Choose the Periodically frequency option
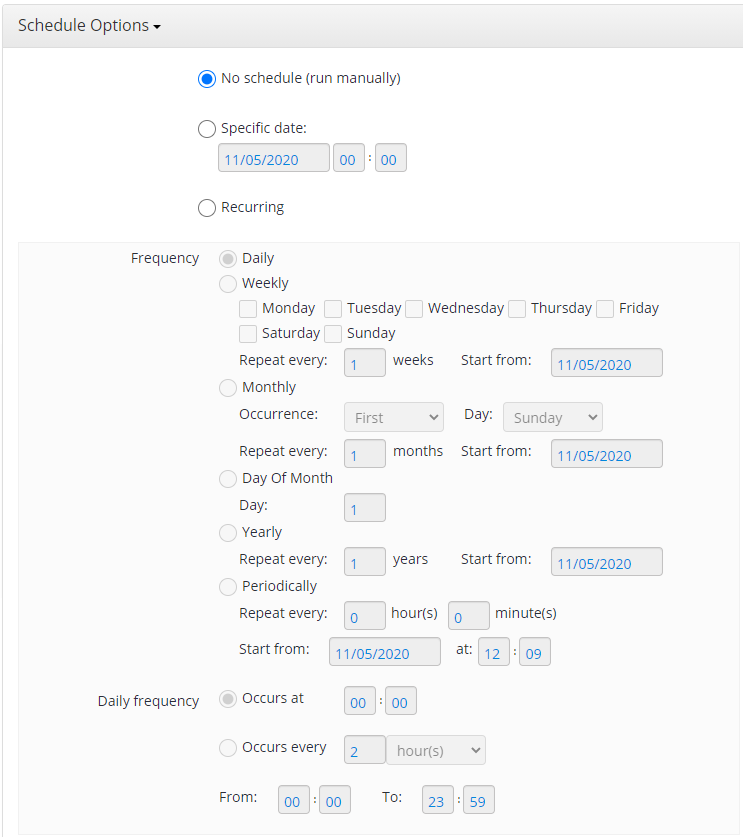Viewport: 743px width, 837px height. point(227,586)
